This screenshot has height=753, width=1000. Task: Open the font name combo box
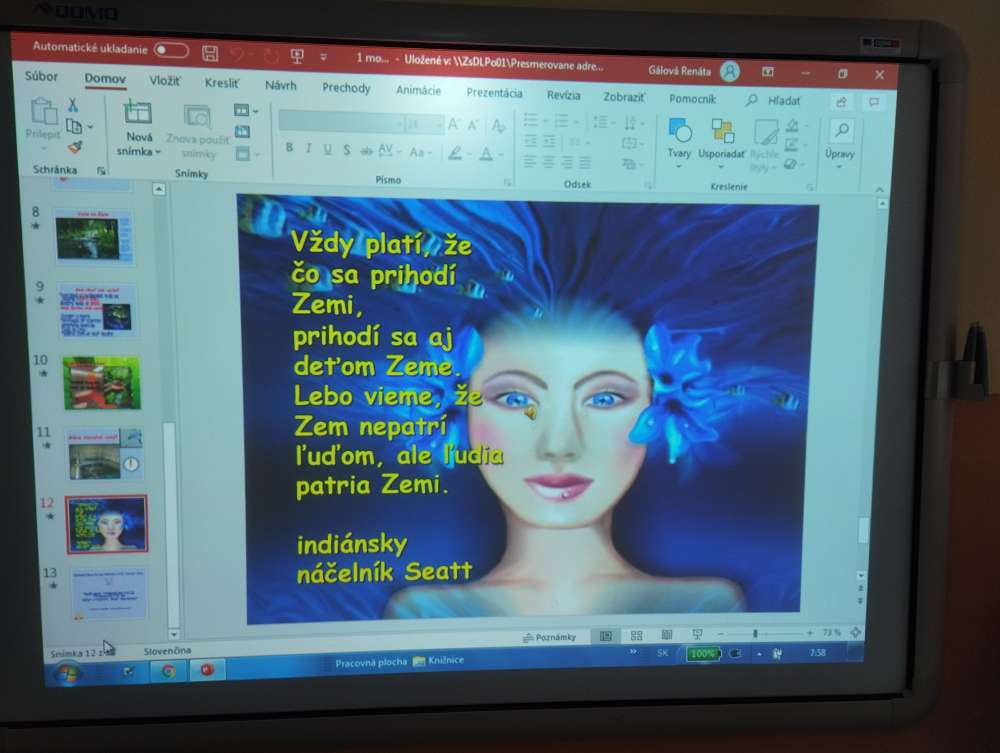click(x=342, y=121)
